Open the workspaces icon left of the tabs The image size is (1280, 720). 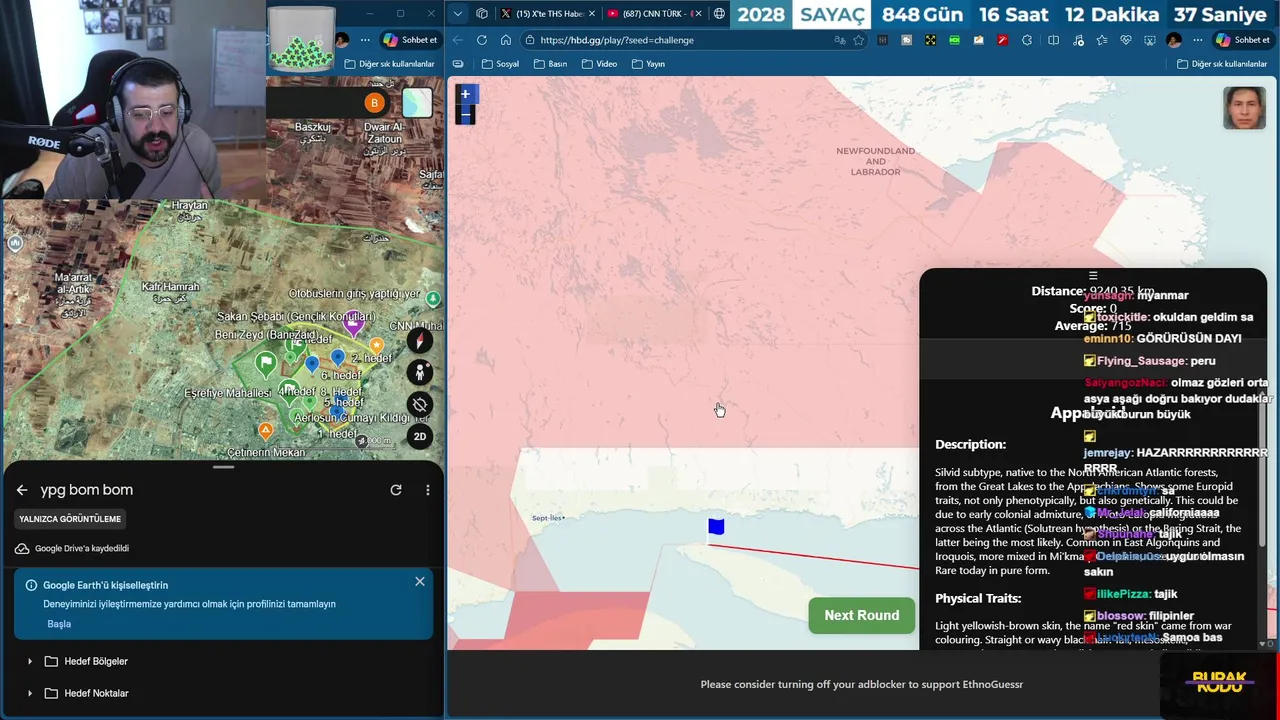[482, 13]
